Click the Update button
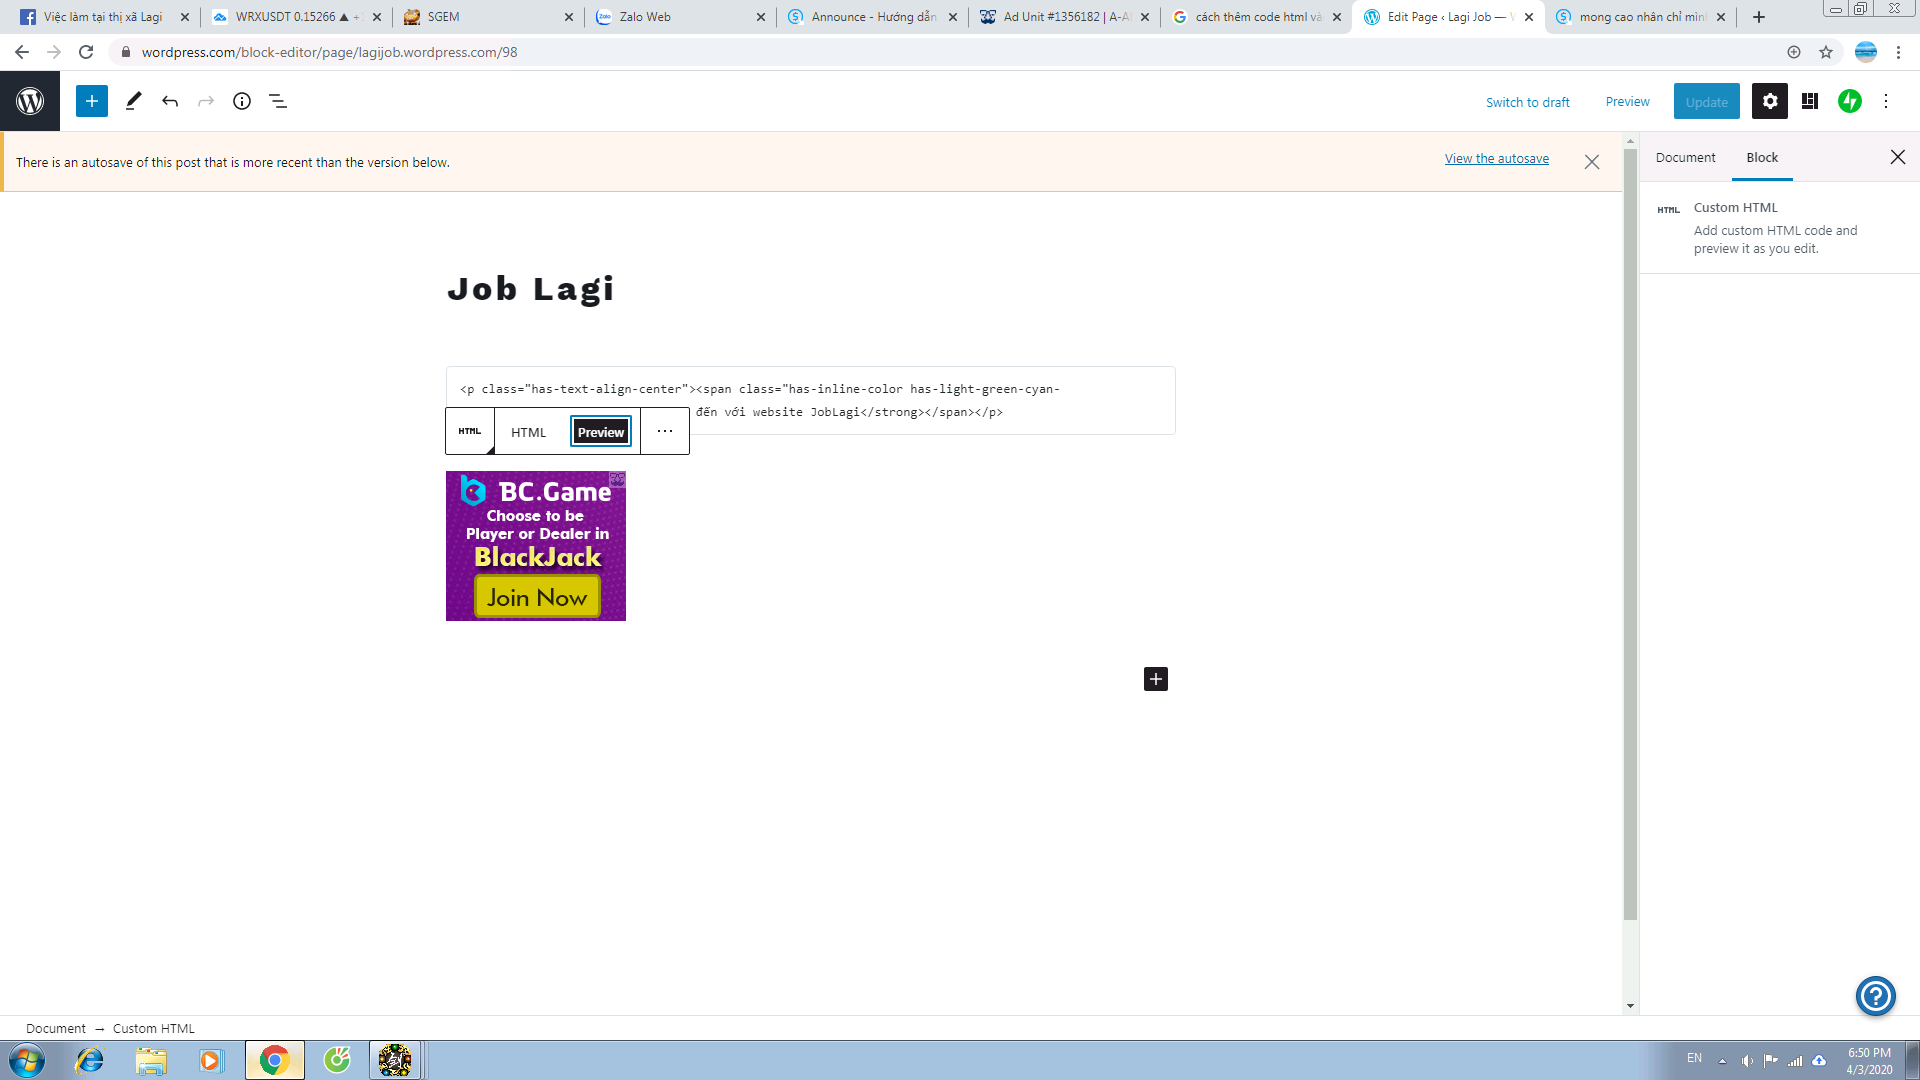Screen dimensions: 1920x1080 pos(1706,101)
